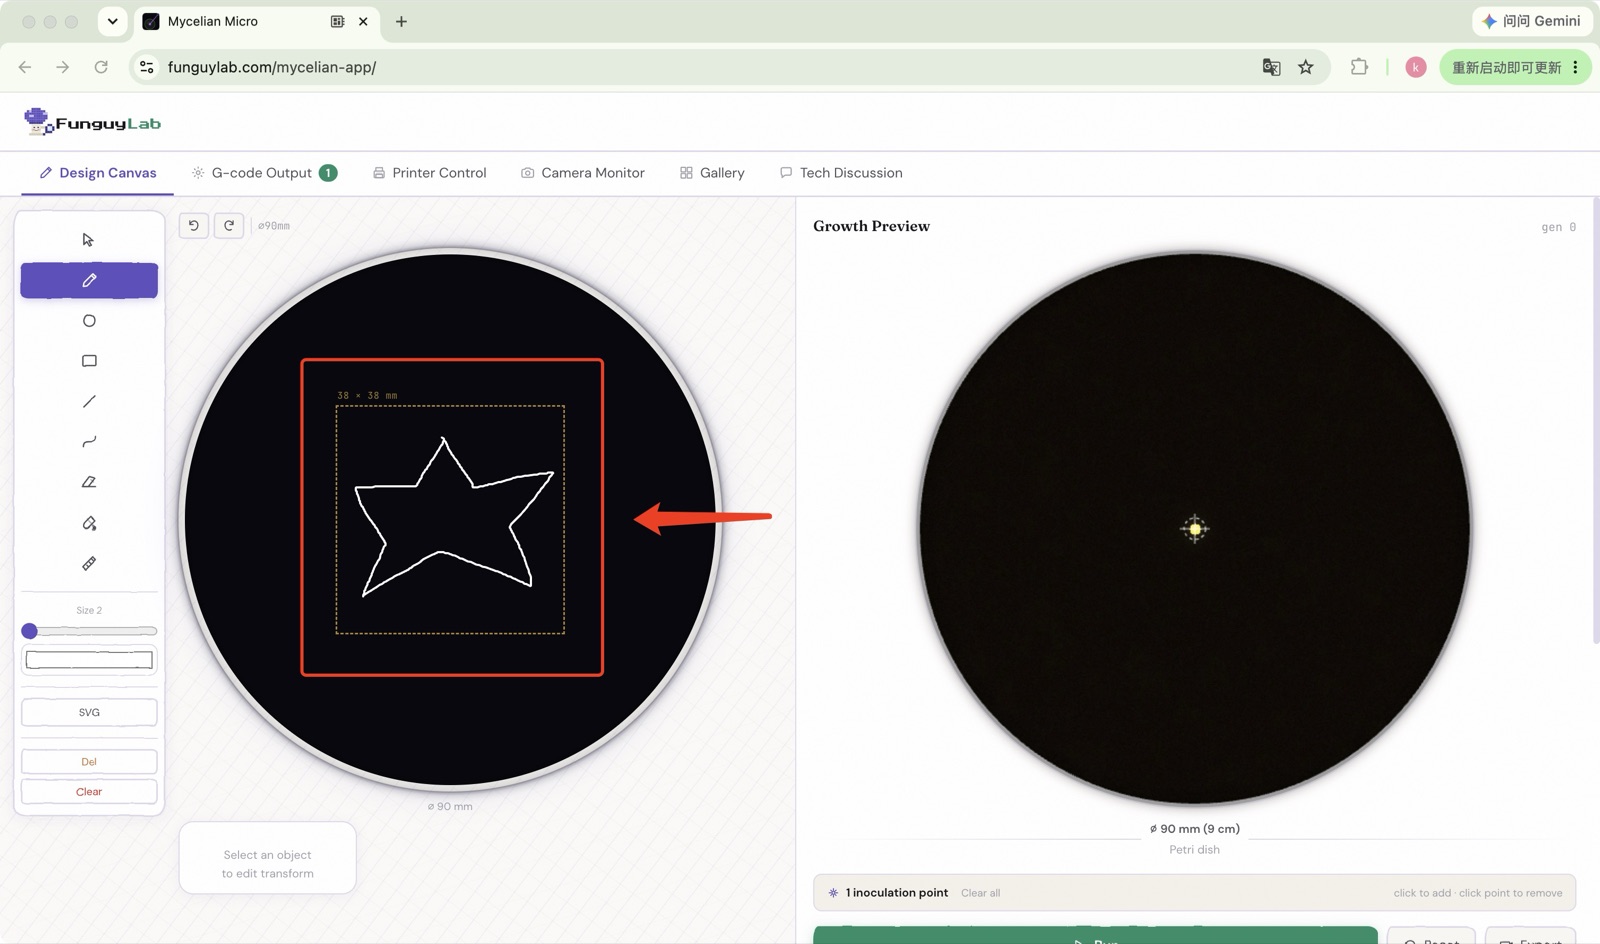This screenshot has height=944, width=1600.
Task: Click the '38 × 38 mm' dimension label
Action: [367, 396]
